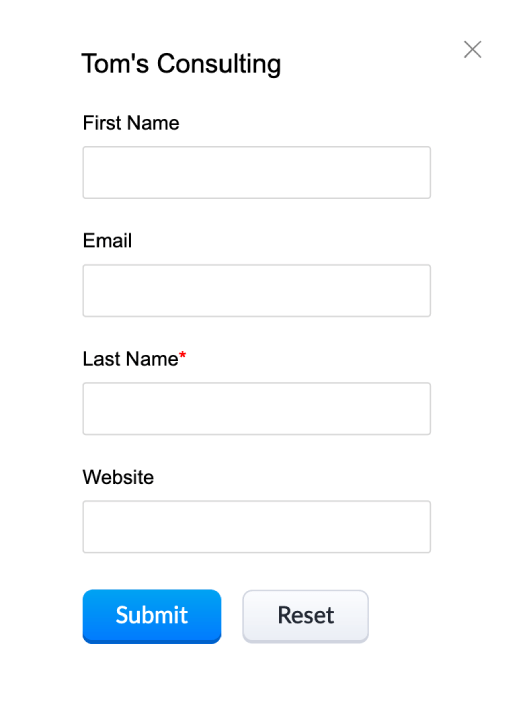
Task: Click the Last Name label
Action: click(x=130, y=359)
